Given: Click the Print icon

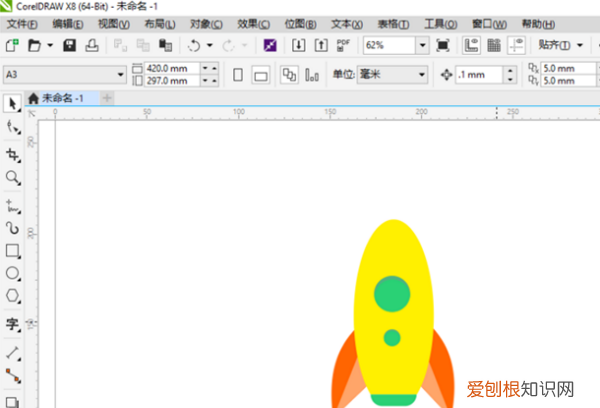Looking at the screenshot, I should coord(92,46).
